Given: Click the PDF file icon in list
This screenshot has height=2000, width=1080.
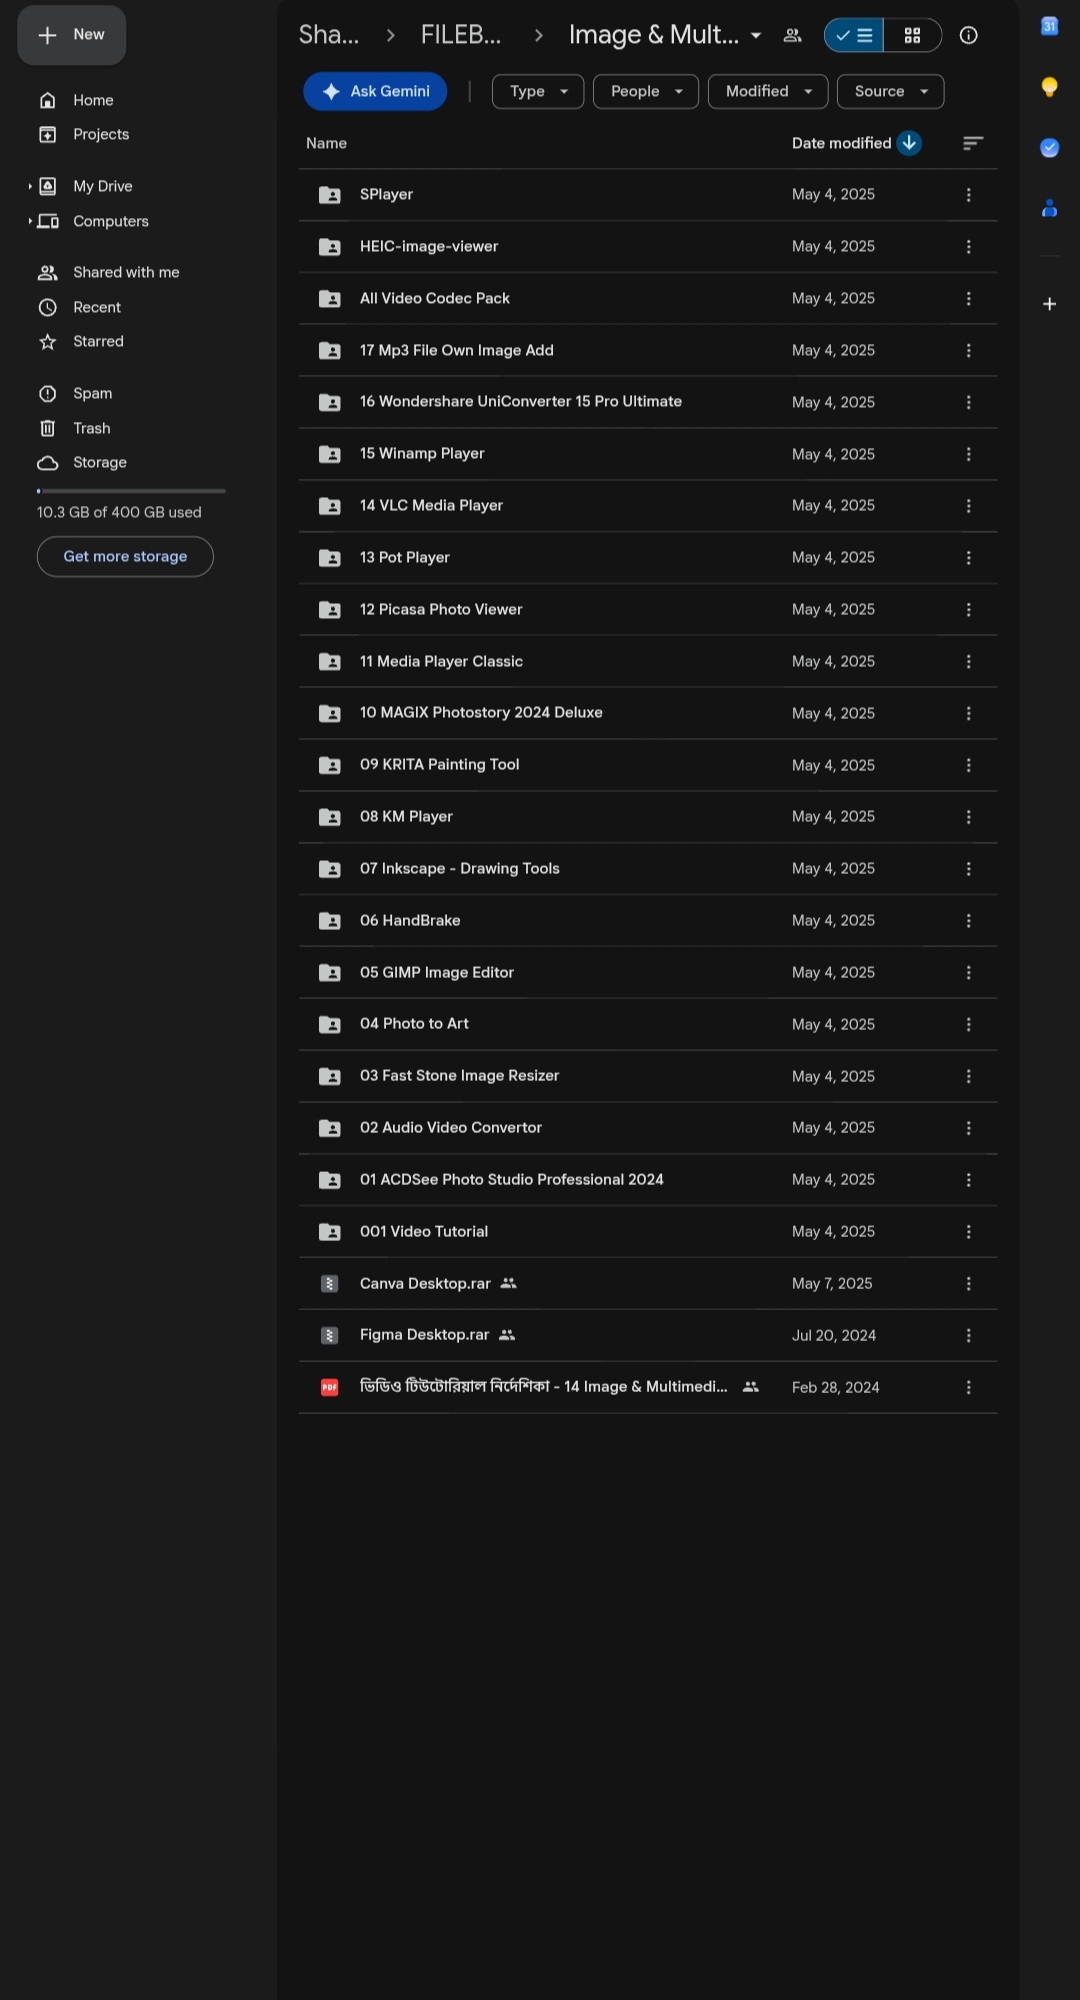Looking at the screenshot, I should pos(329,1387).
